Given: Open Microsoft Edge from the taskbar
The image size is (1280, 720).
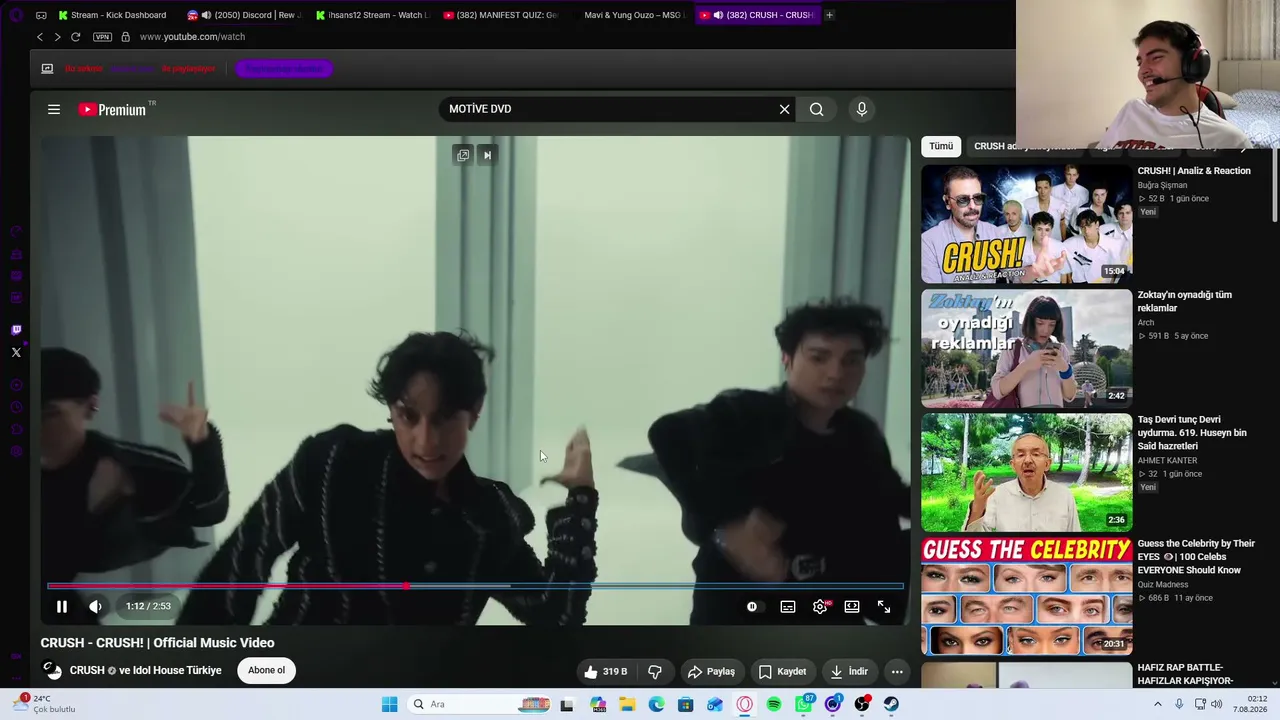Looking at the screenshot, I should point(656,704).
